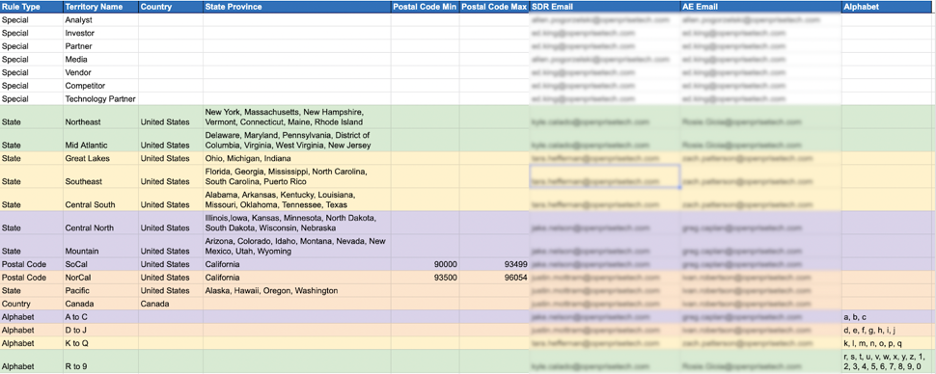Select the R to 9 territory cell
The height and width of the screenshot is (374, 936).
click(100, 361)
